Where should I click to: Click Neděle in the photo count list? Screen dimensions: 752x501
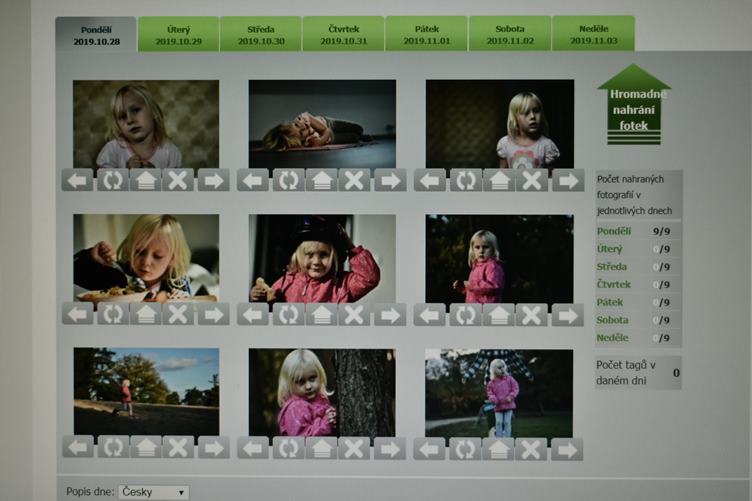612,338
